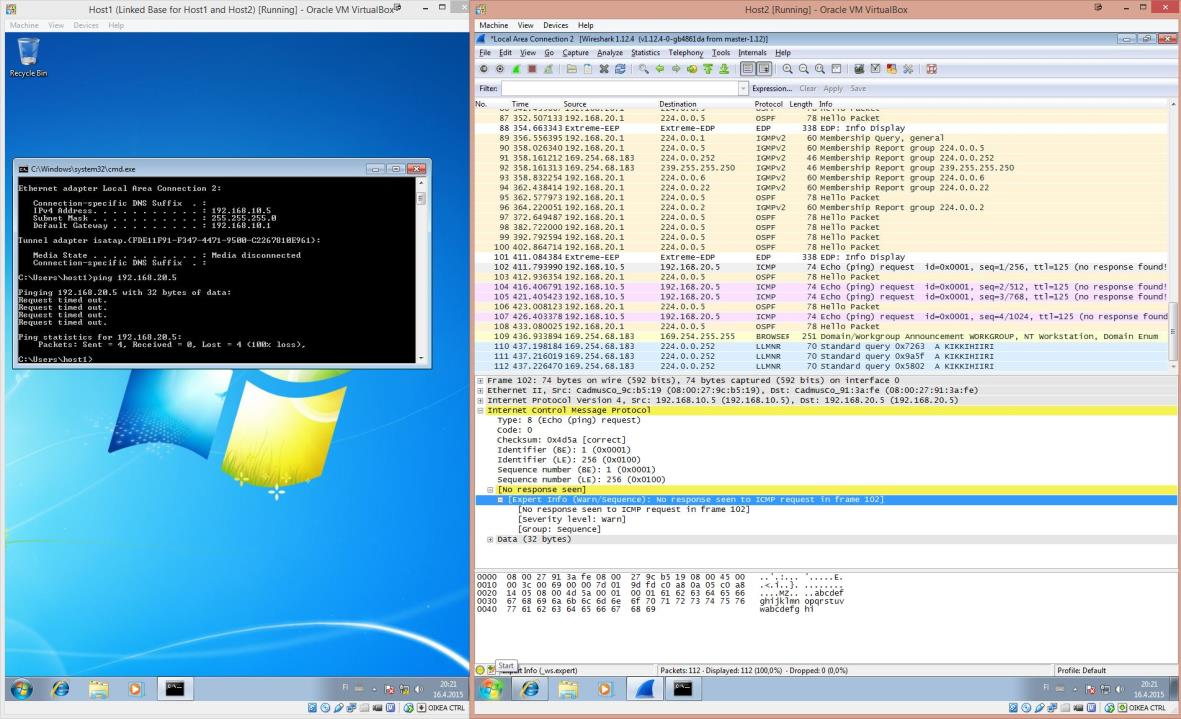Open the Wireshark Capture menu
Image resolution: width=1181 pixels, height=719 pixels.
tap(575, 53)
